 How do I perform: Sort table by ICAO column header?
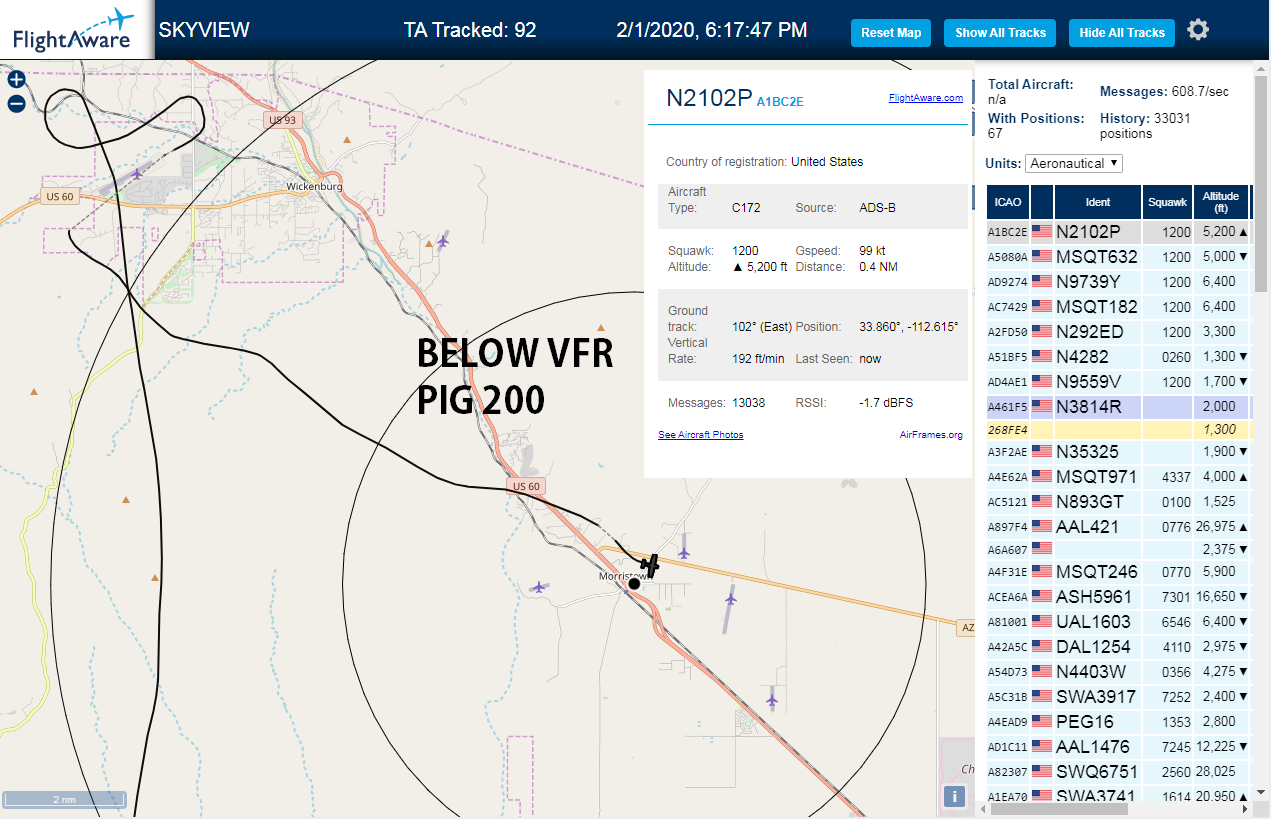1008,202
